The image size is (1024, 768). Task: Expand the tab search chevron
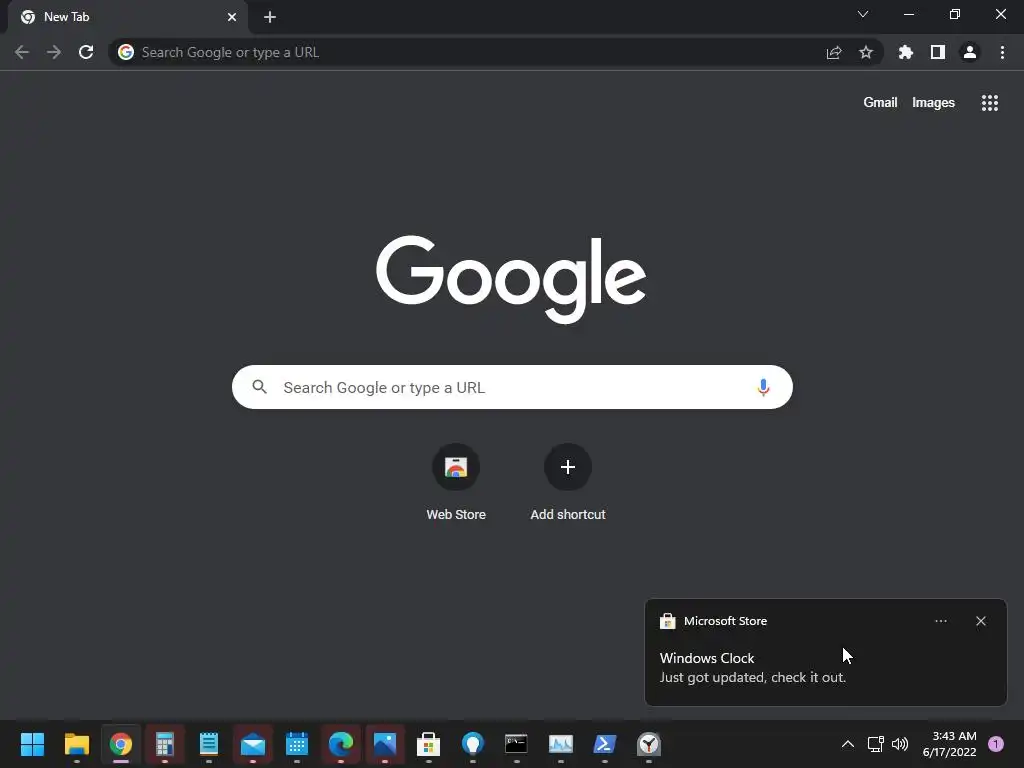(863, 14)
